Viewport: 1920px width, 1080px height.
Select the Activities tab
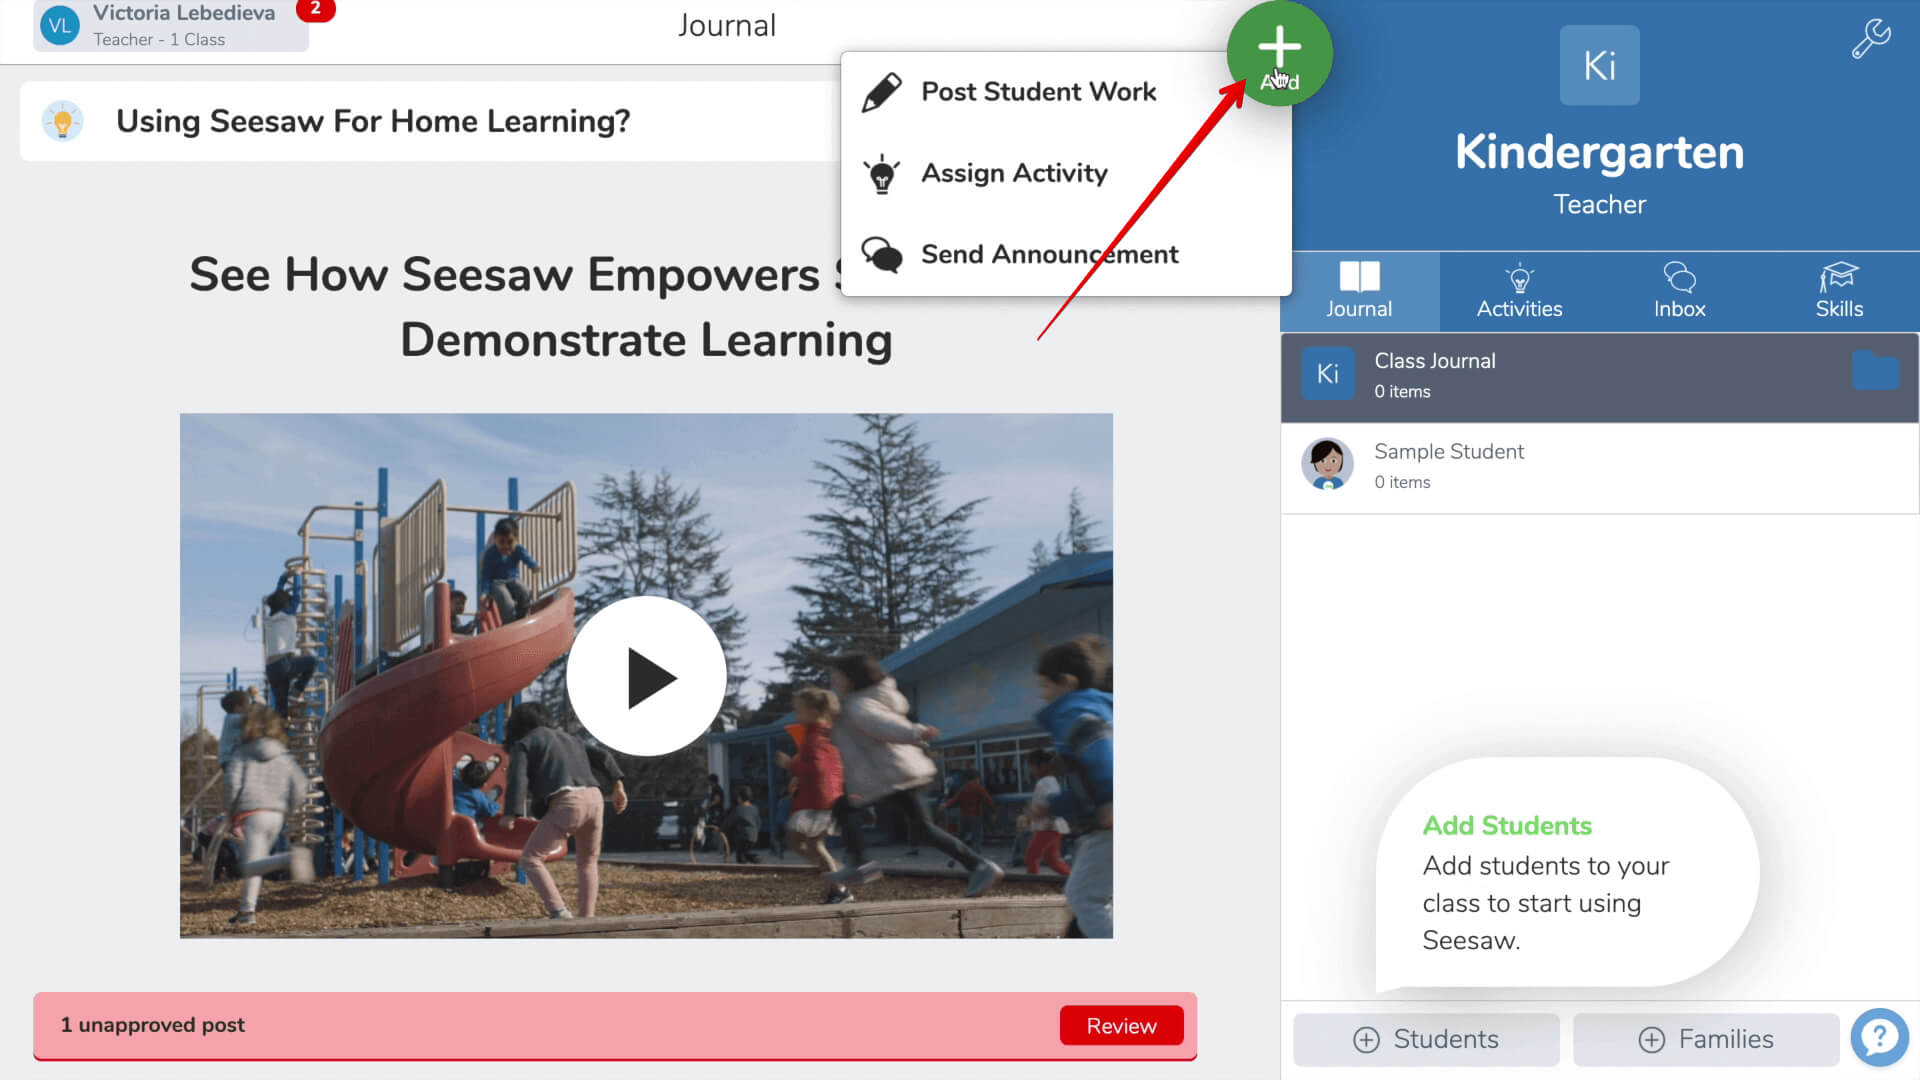coord(1518,289)
